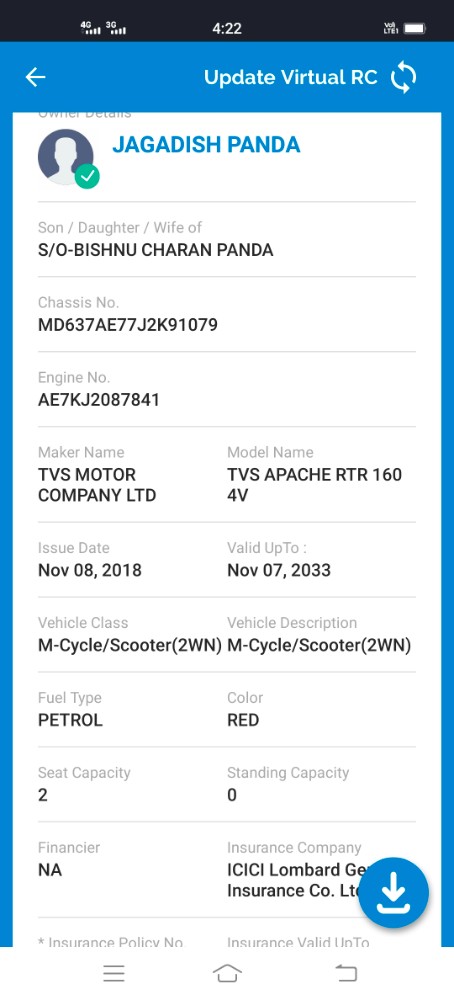The image size is (454, 1000).
Task: Open Android recent apps menu icon
Action: [x=114, y=973]
